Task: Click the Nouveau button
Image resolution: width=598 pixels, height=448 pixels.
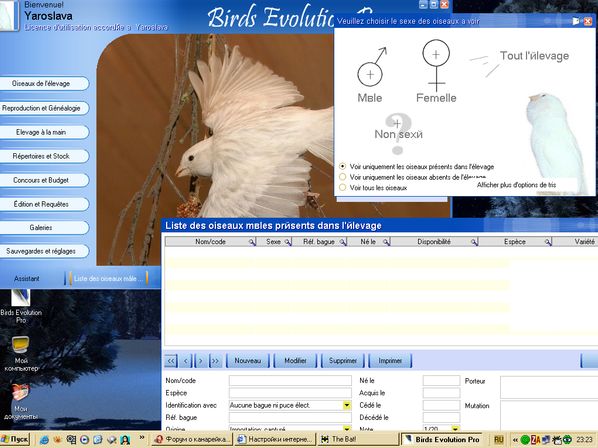Action: (248, 361)
